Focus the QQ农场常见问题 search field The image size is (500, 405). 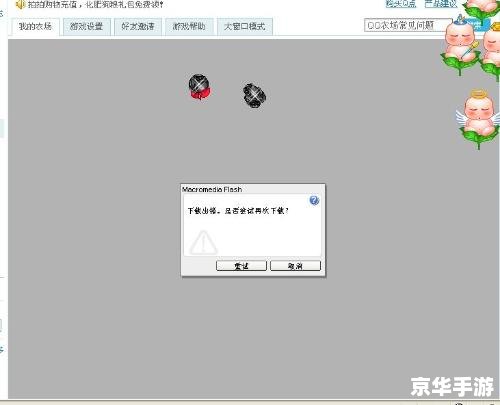point(407,25)
